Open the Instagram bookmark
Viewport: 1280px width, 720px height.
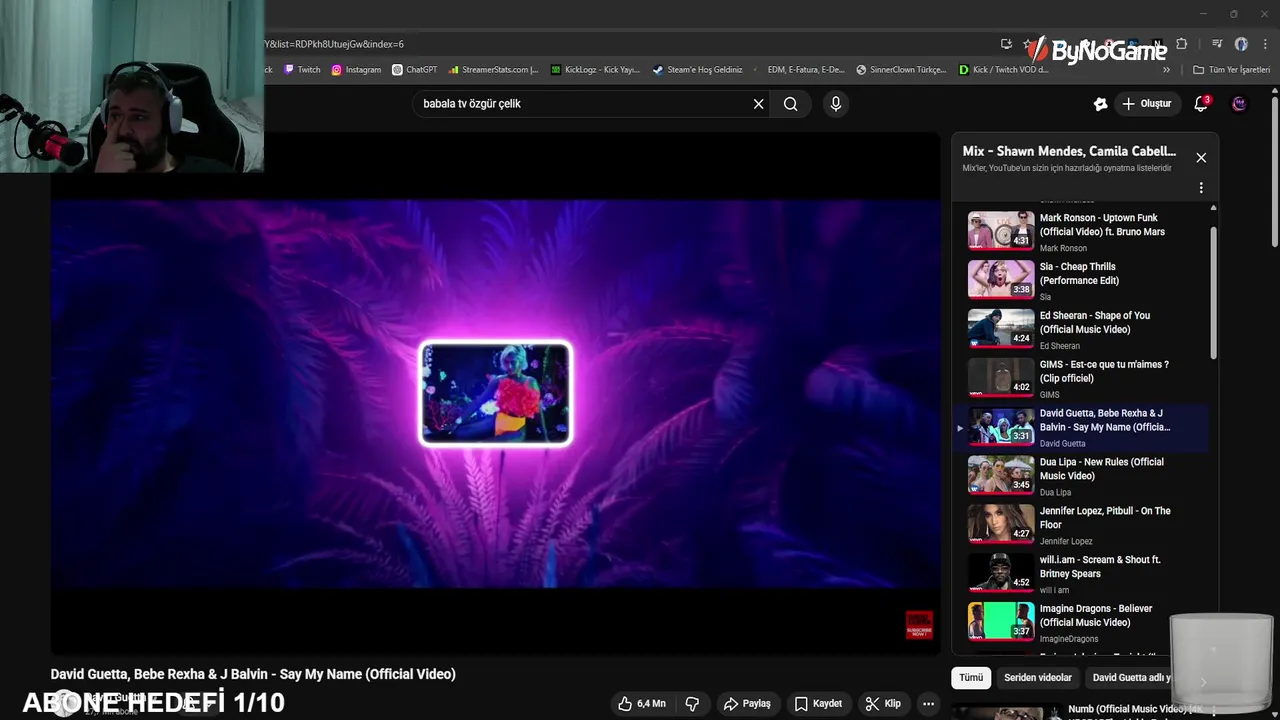[356, 70]
